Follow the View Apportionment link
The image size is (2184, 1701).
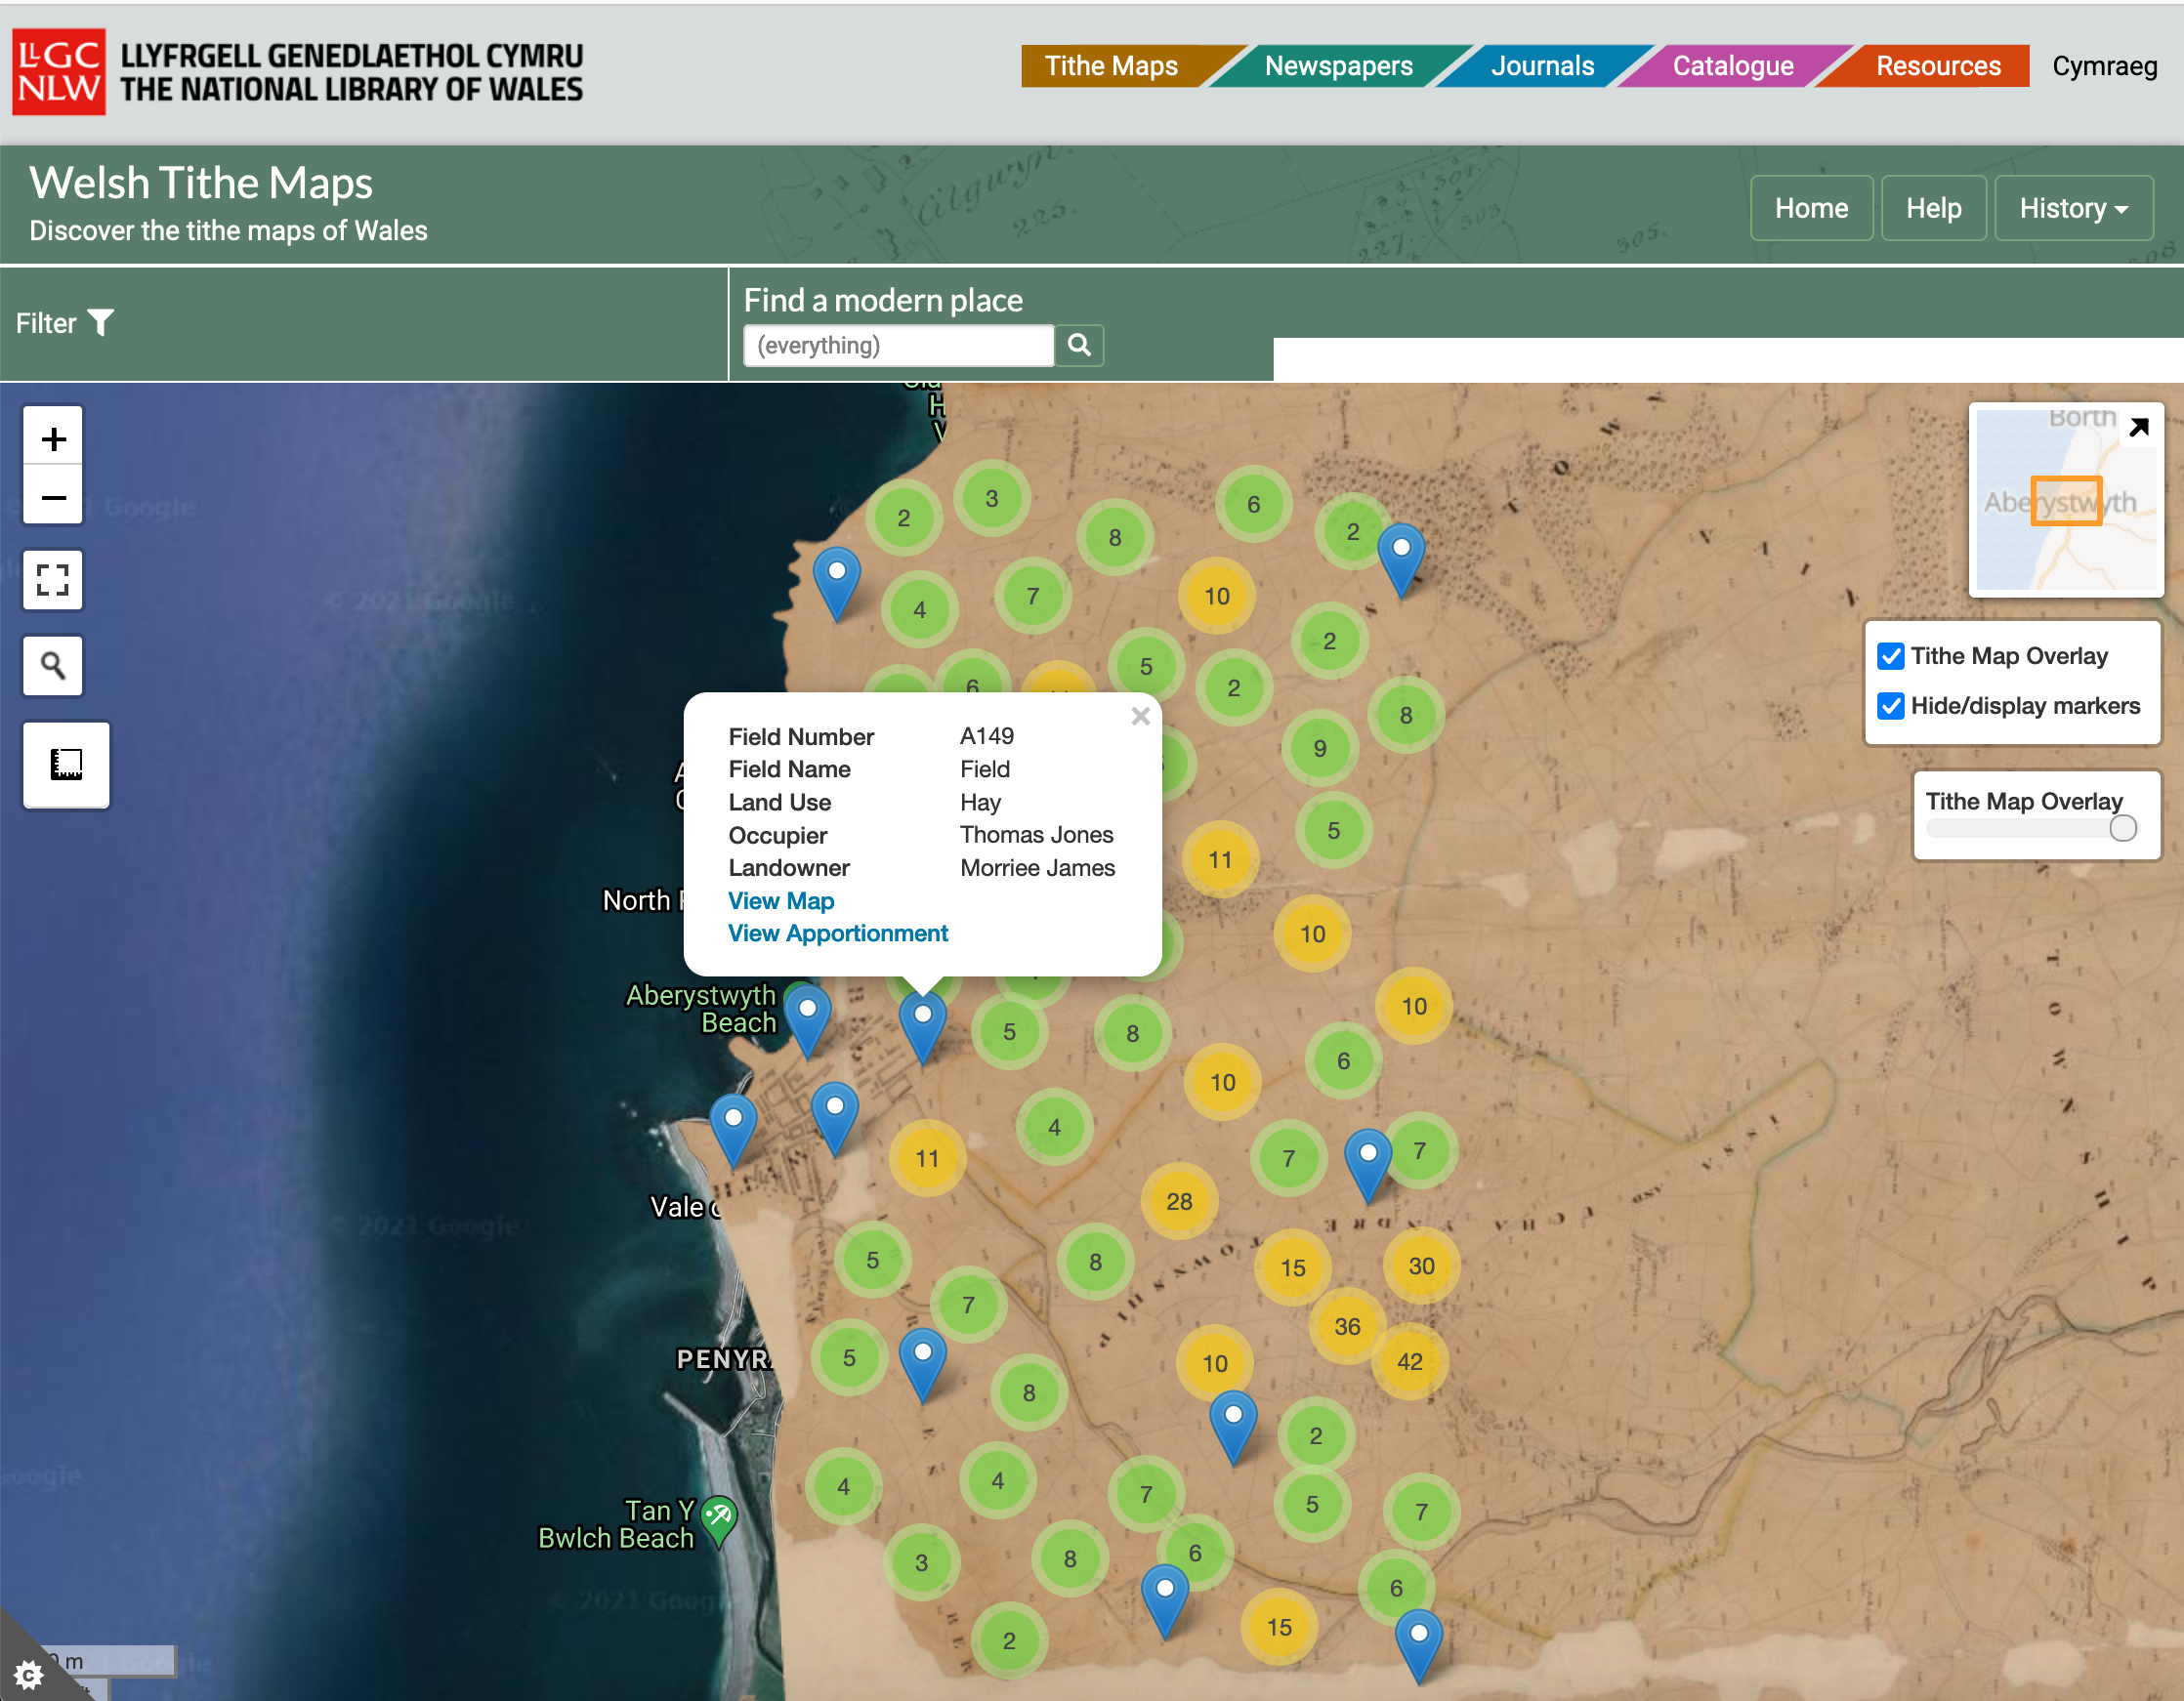coord(838,933)
